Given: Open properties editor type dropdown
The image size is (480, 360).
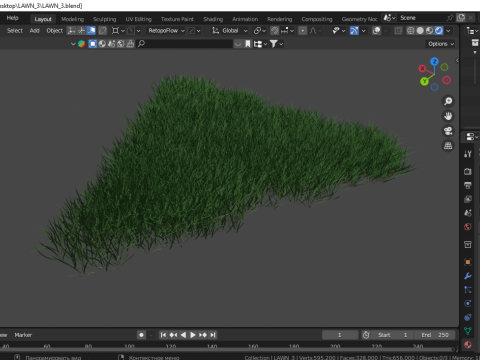Looking at the screenshot, I should click(x=472, y=137).
